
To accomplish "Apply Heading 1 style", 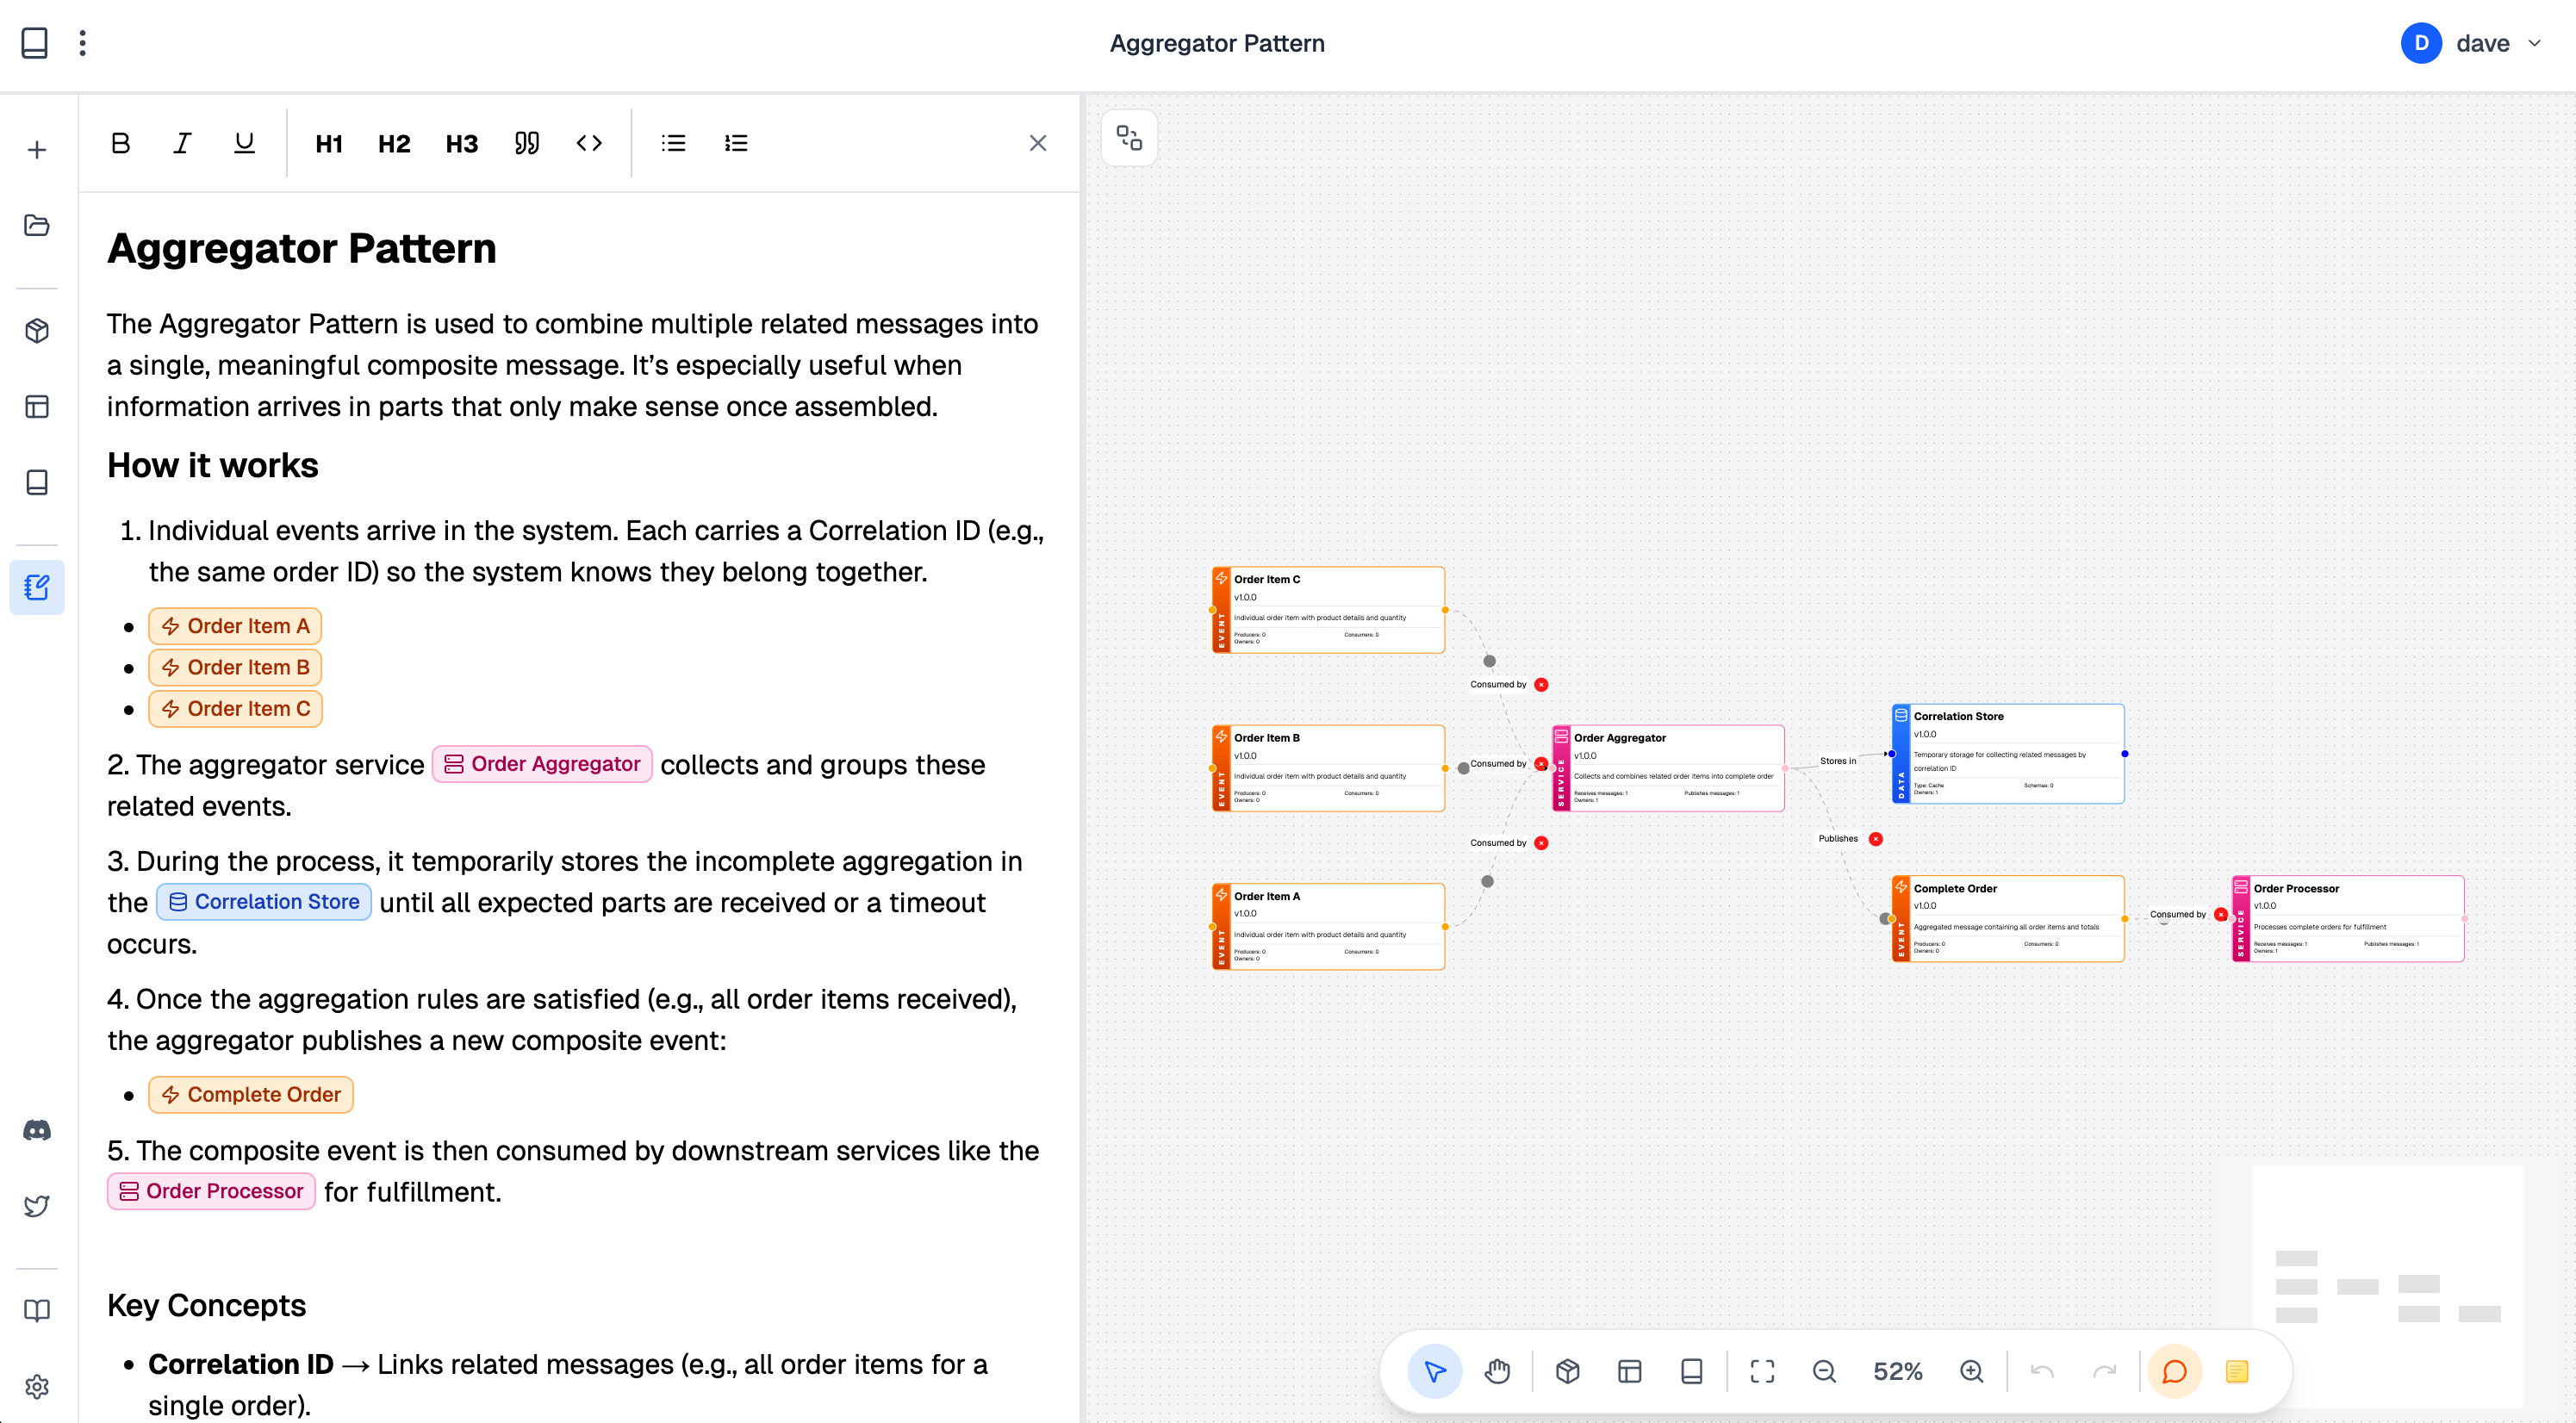I will point(328,143).
